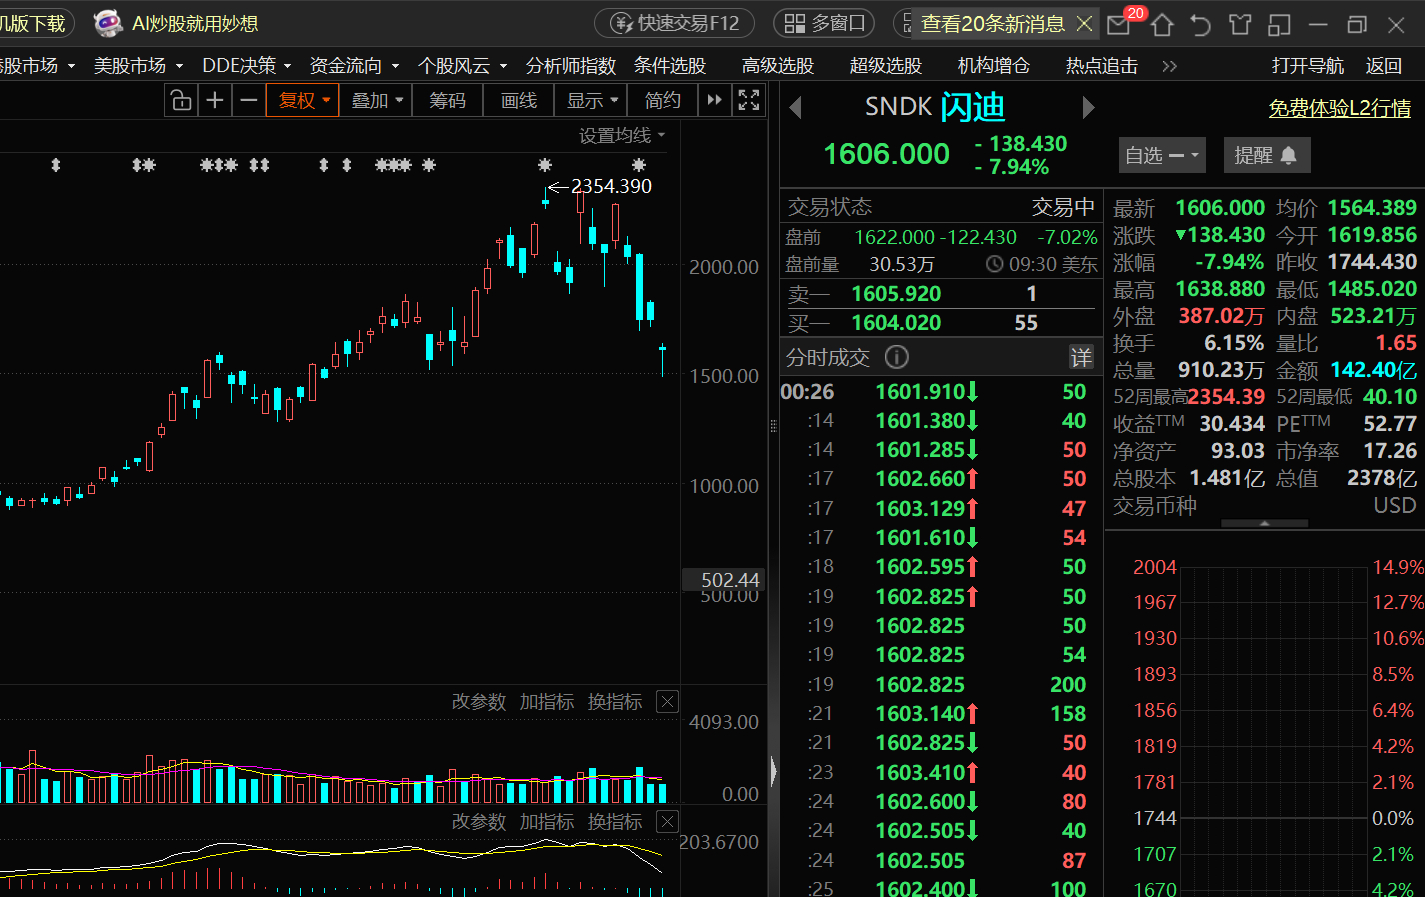1425x897 pixels.
Task: Open 资金流向 menu dropdown
Action: 354,66
